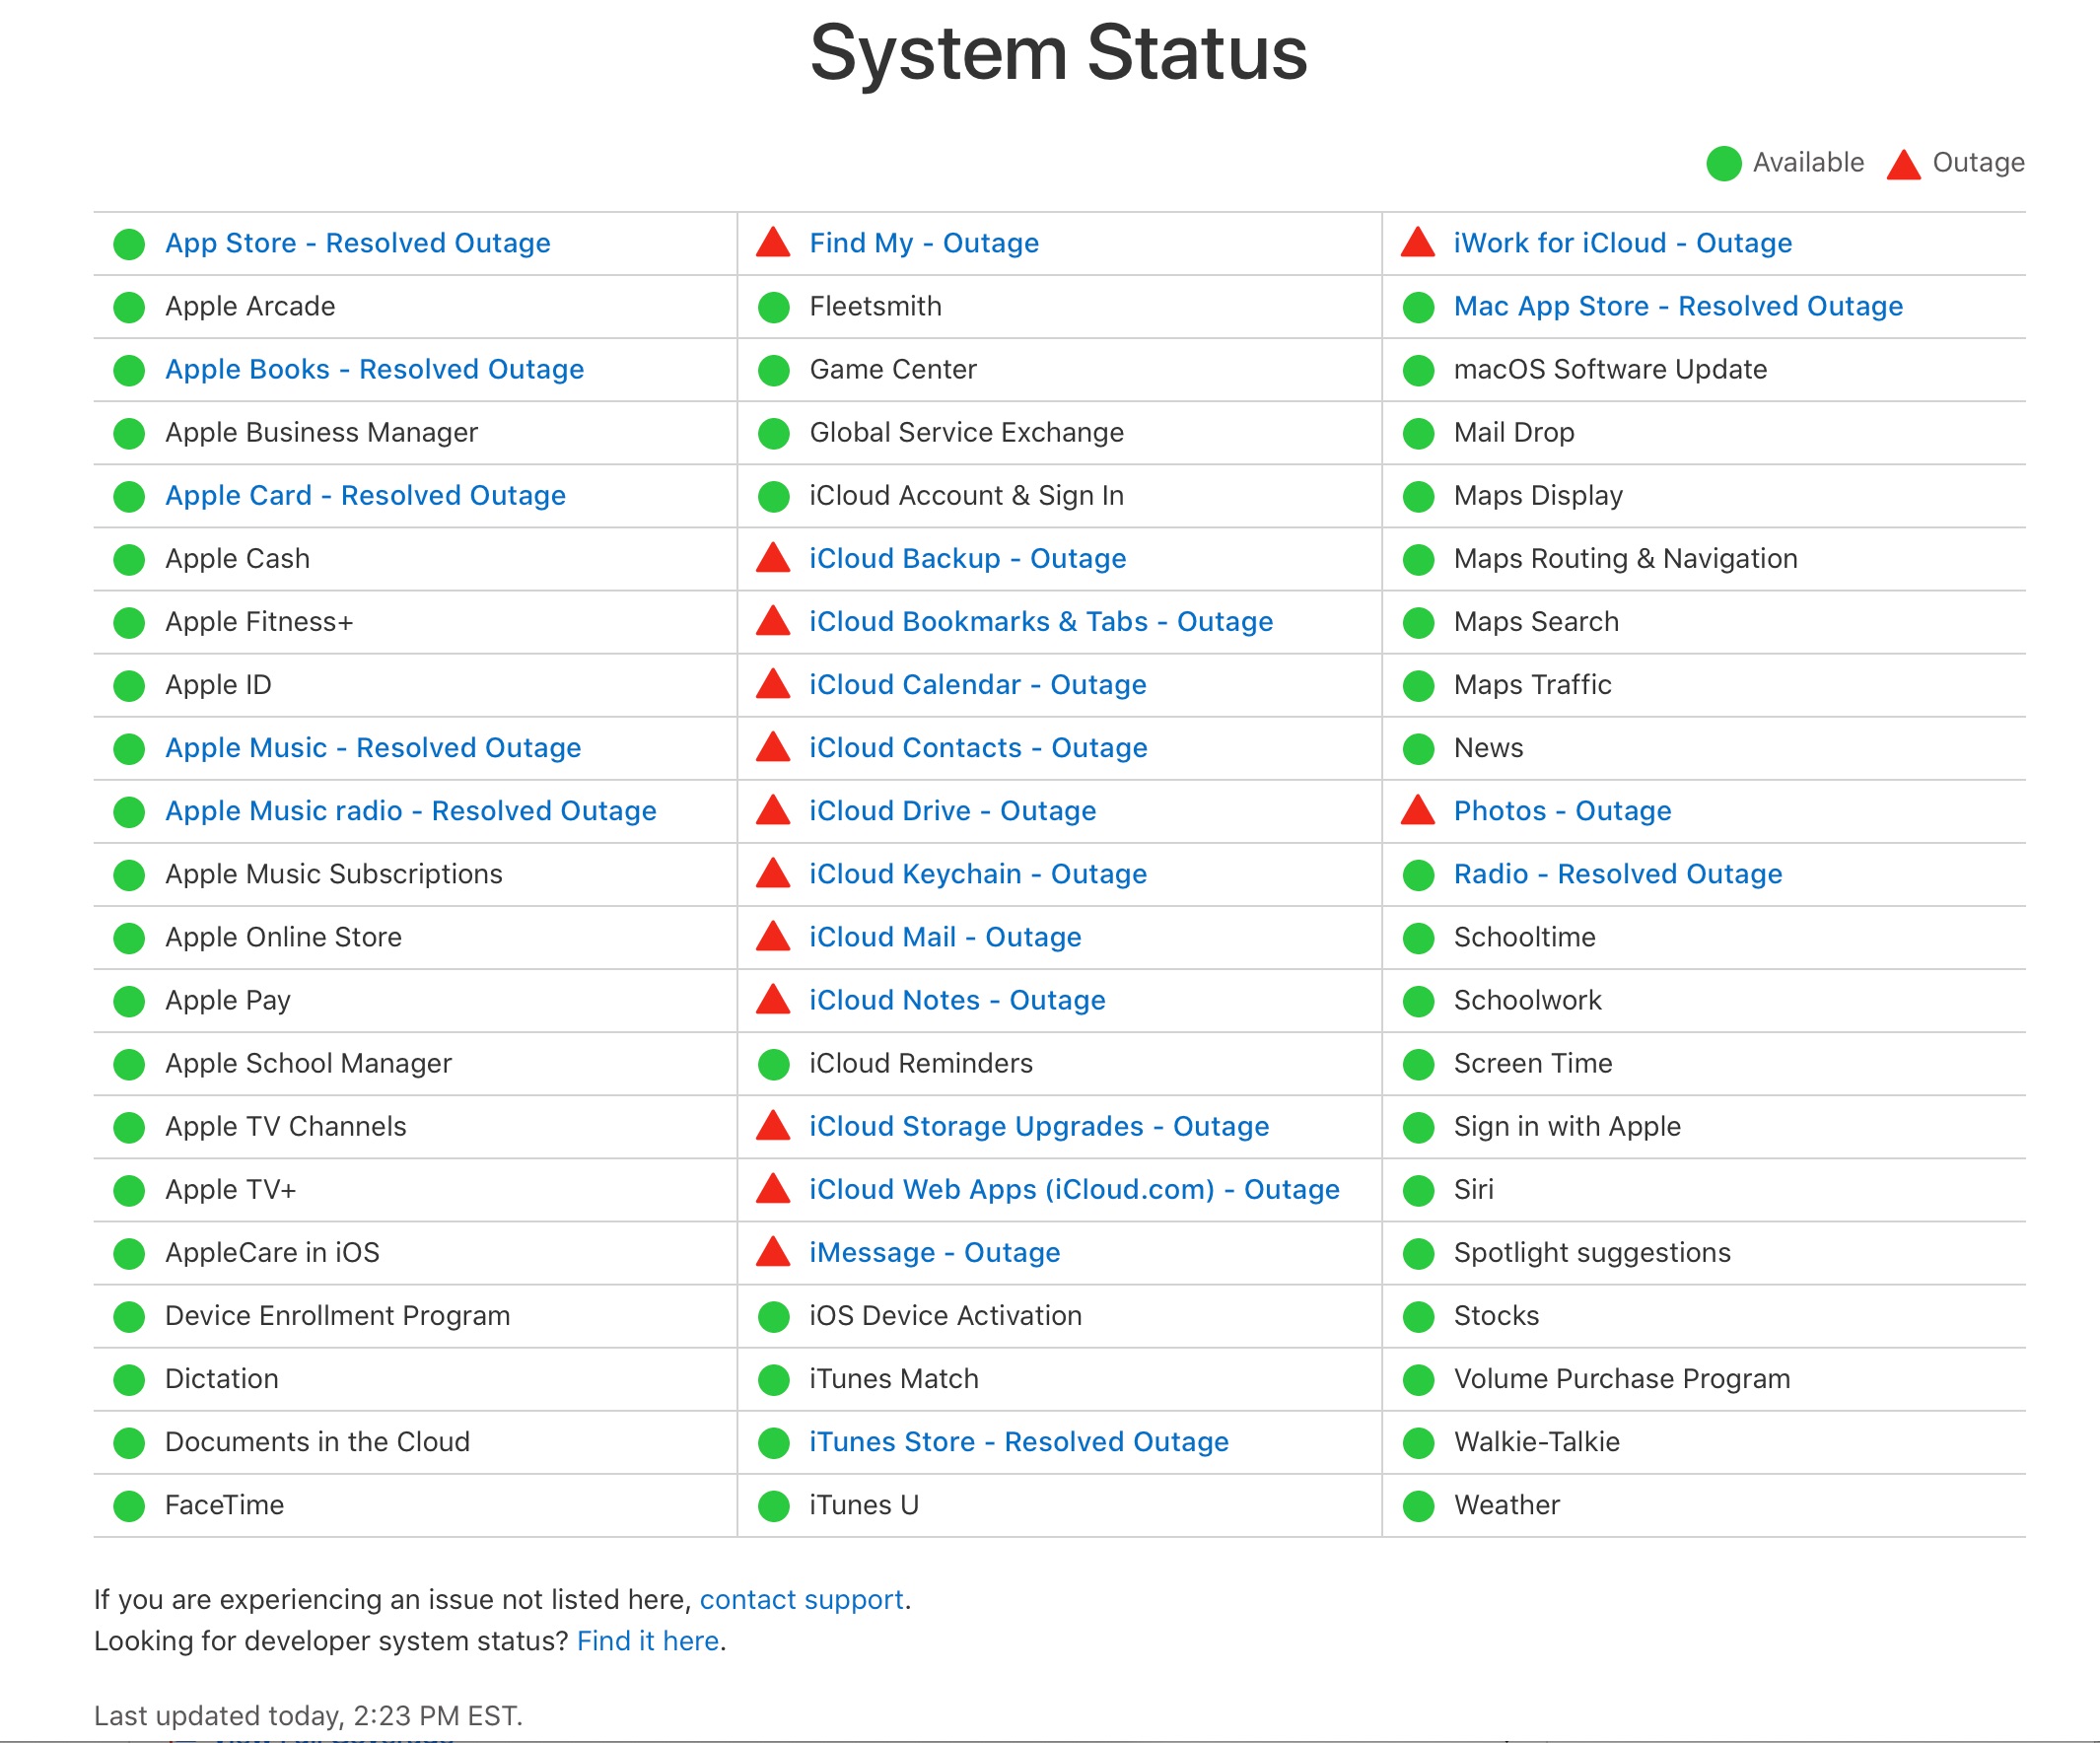
Task: Click the contact support link
Action: [x=801, y=1599]
